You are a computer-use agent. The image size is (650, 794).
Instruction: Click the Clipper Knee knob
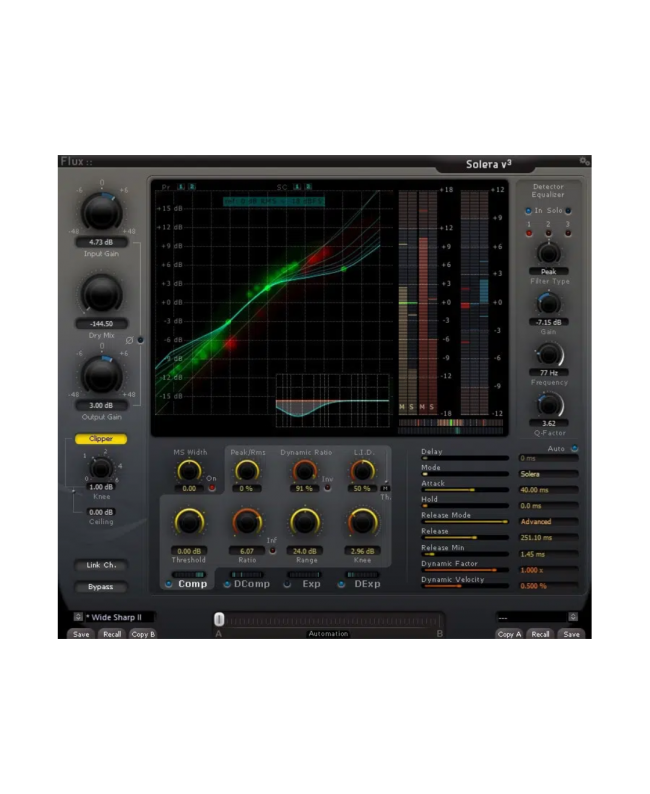(x=101, y=469)
